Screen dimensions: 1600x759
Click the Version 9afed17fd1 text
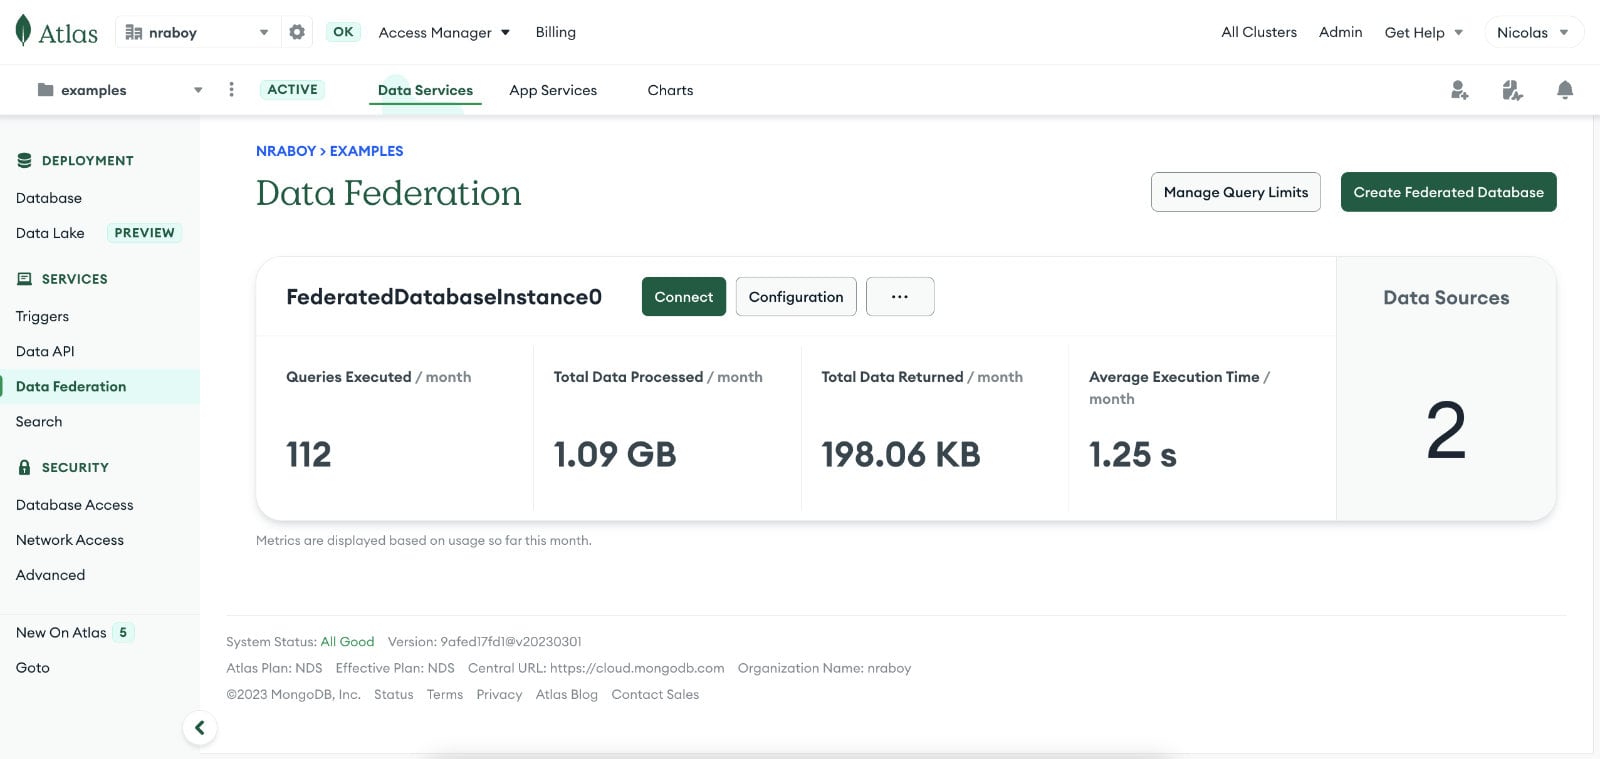pos(484,642)
